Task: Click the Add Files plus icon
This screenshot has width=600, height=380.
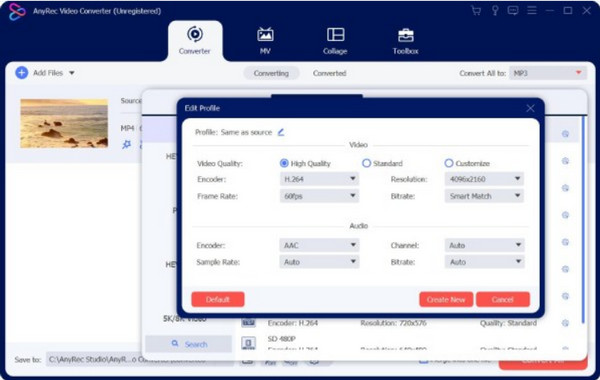Action: click(21, 73)
